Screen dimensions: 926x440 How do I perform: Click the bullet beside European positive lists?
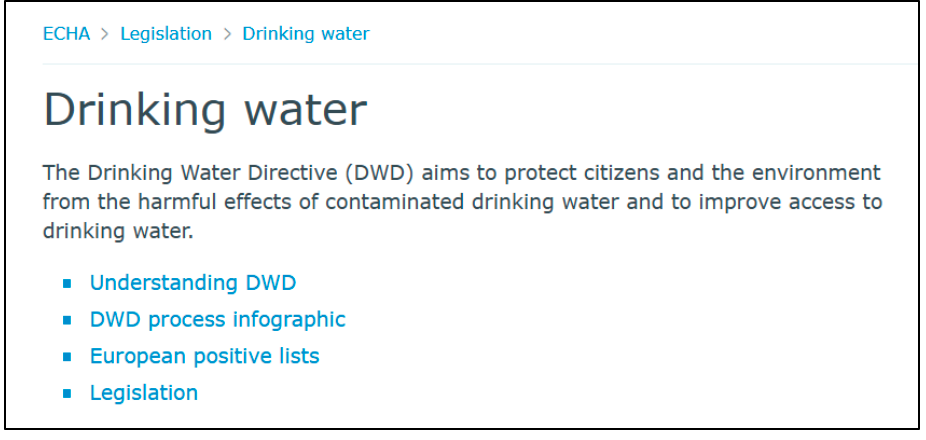pos(67,357)
